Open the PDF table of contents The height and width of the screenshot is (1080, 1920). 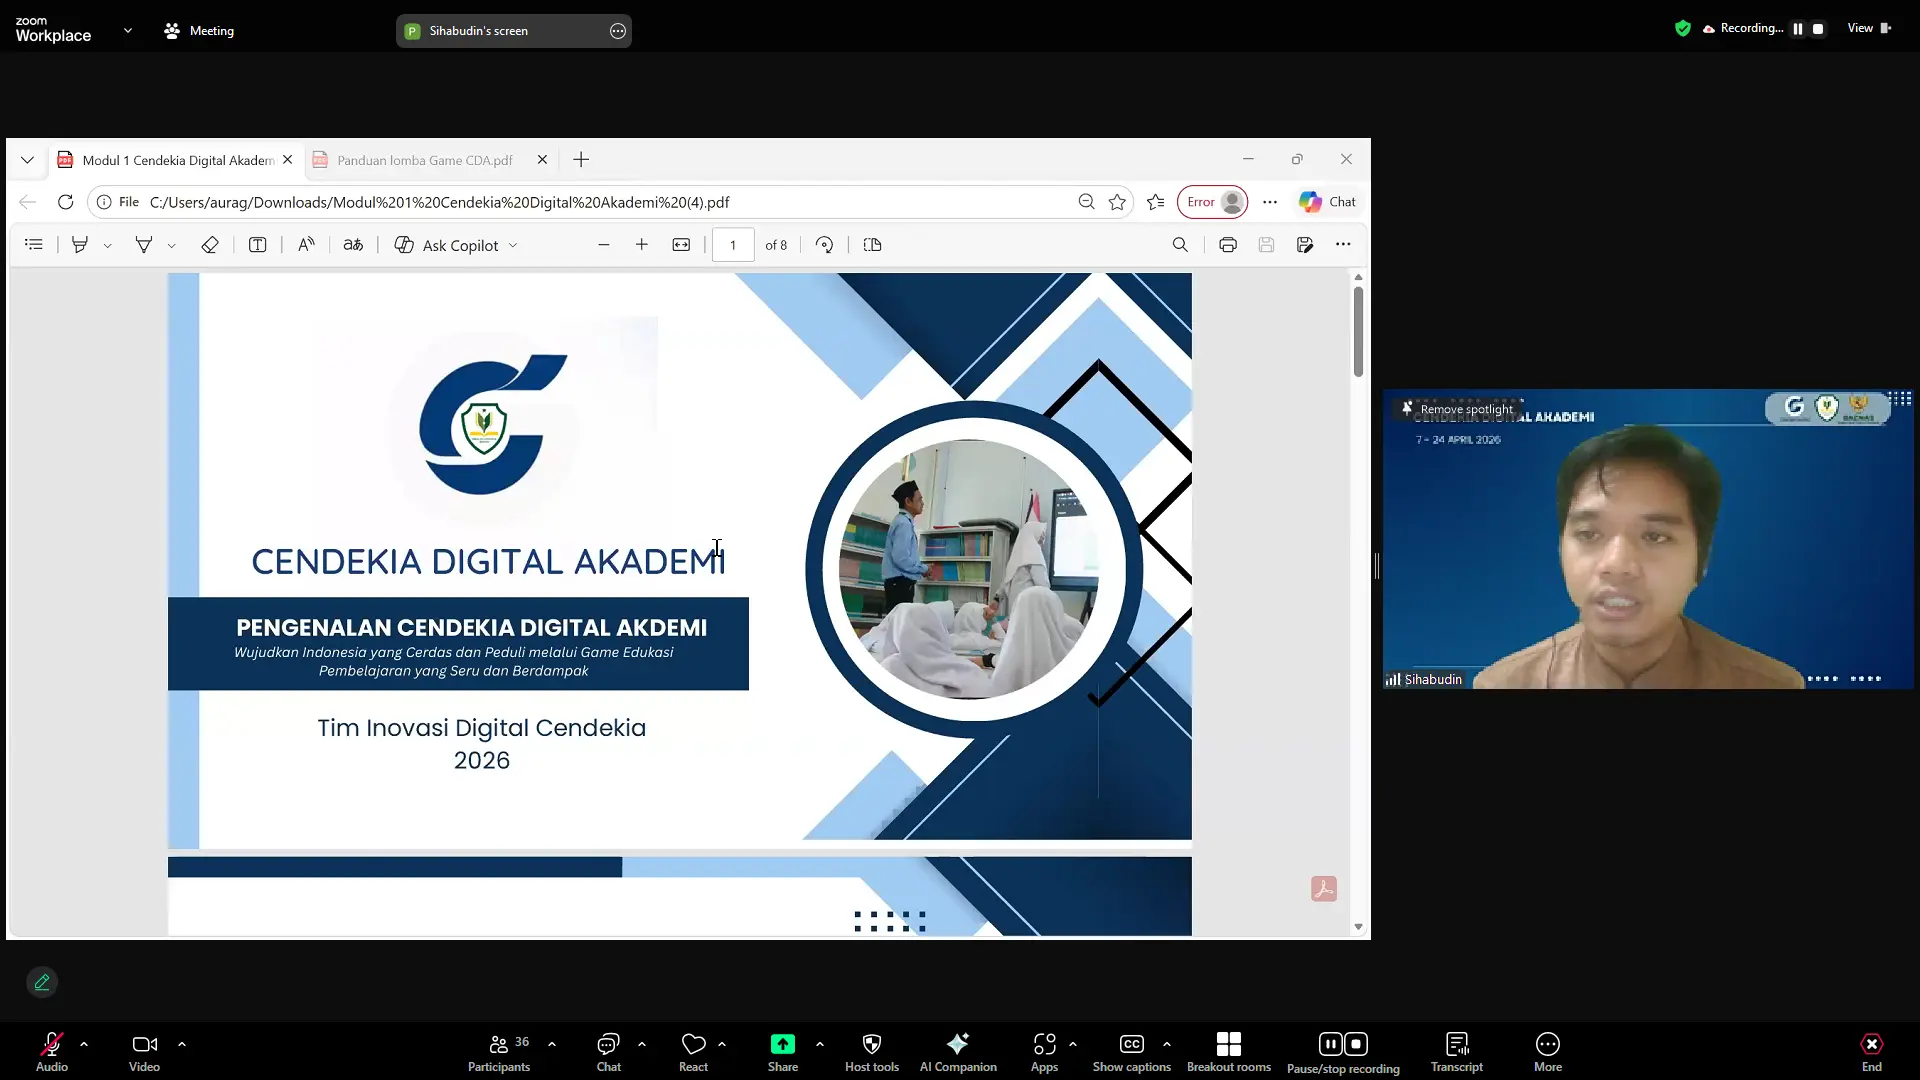pyautogui.click(x=34, y=245)
